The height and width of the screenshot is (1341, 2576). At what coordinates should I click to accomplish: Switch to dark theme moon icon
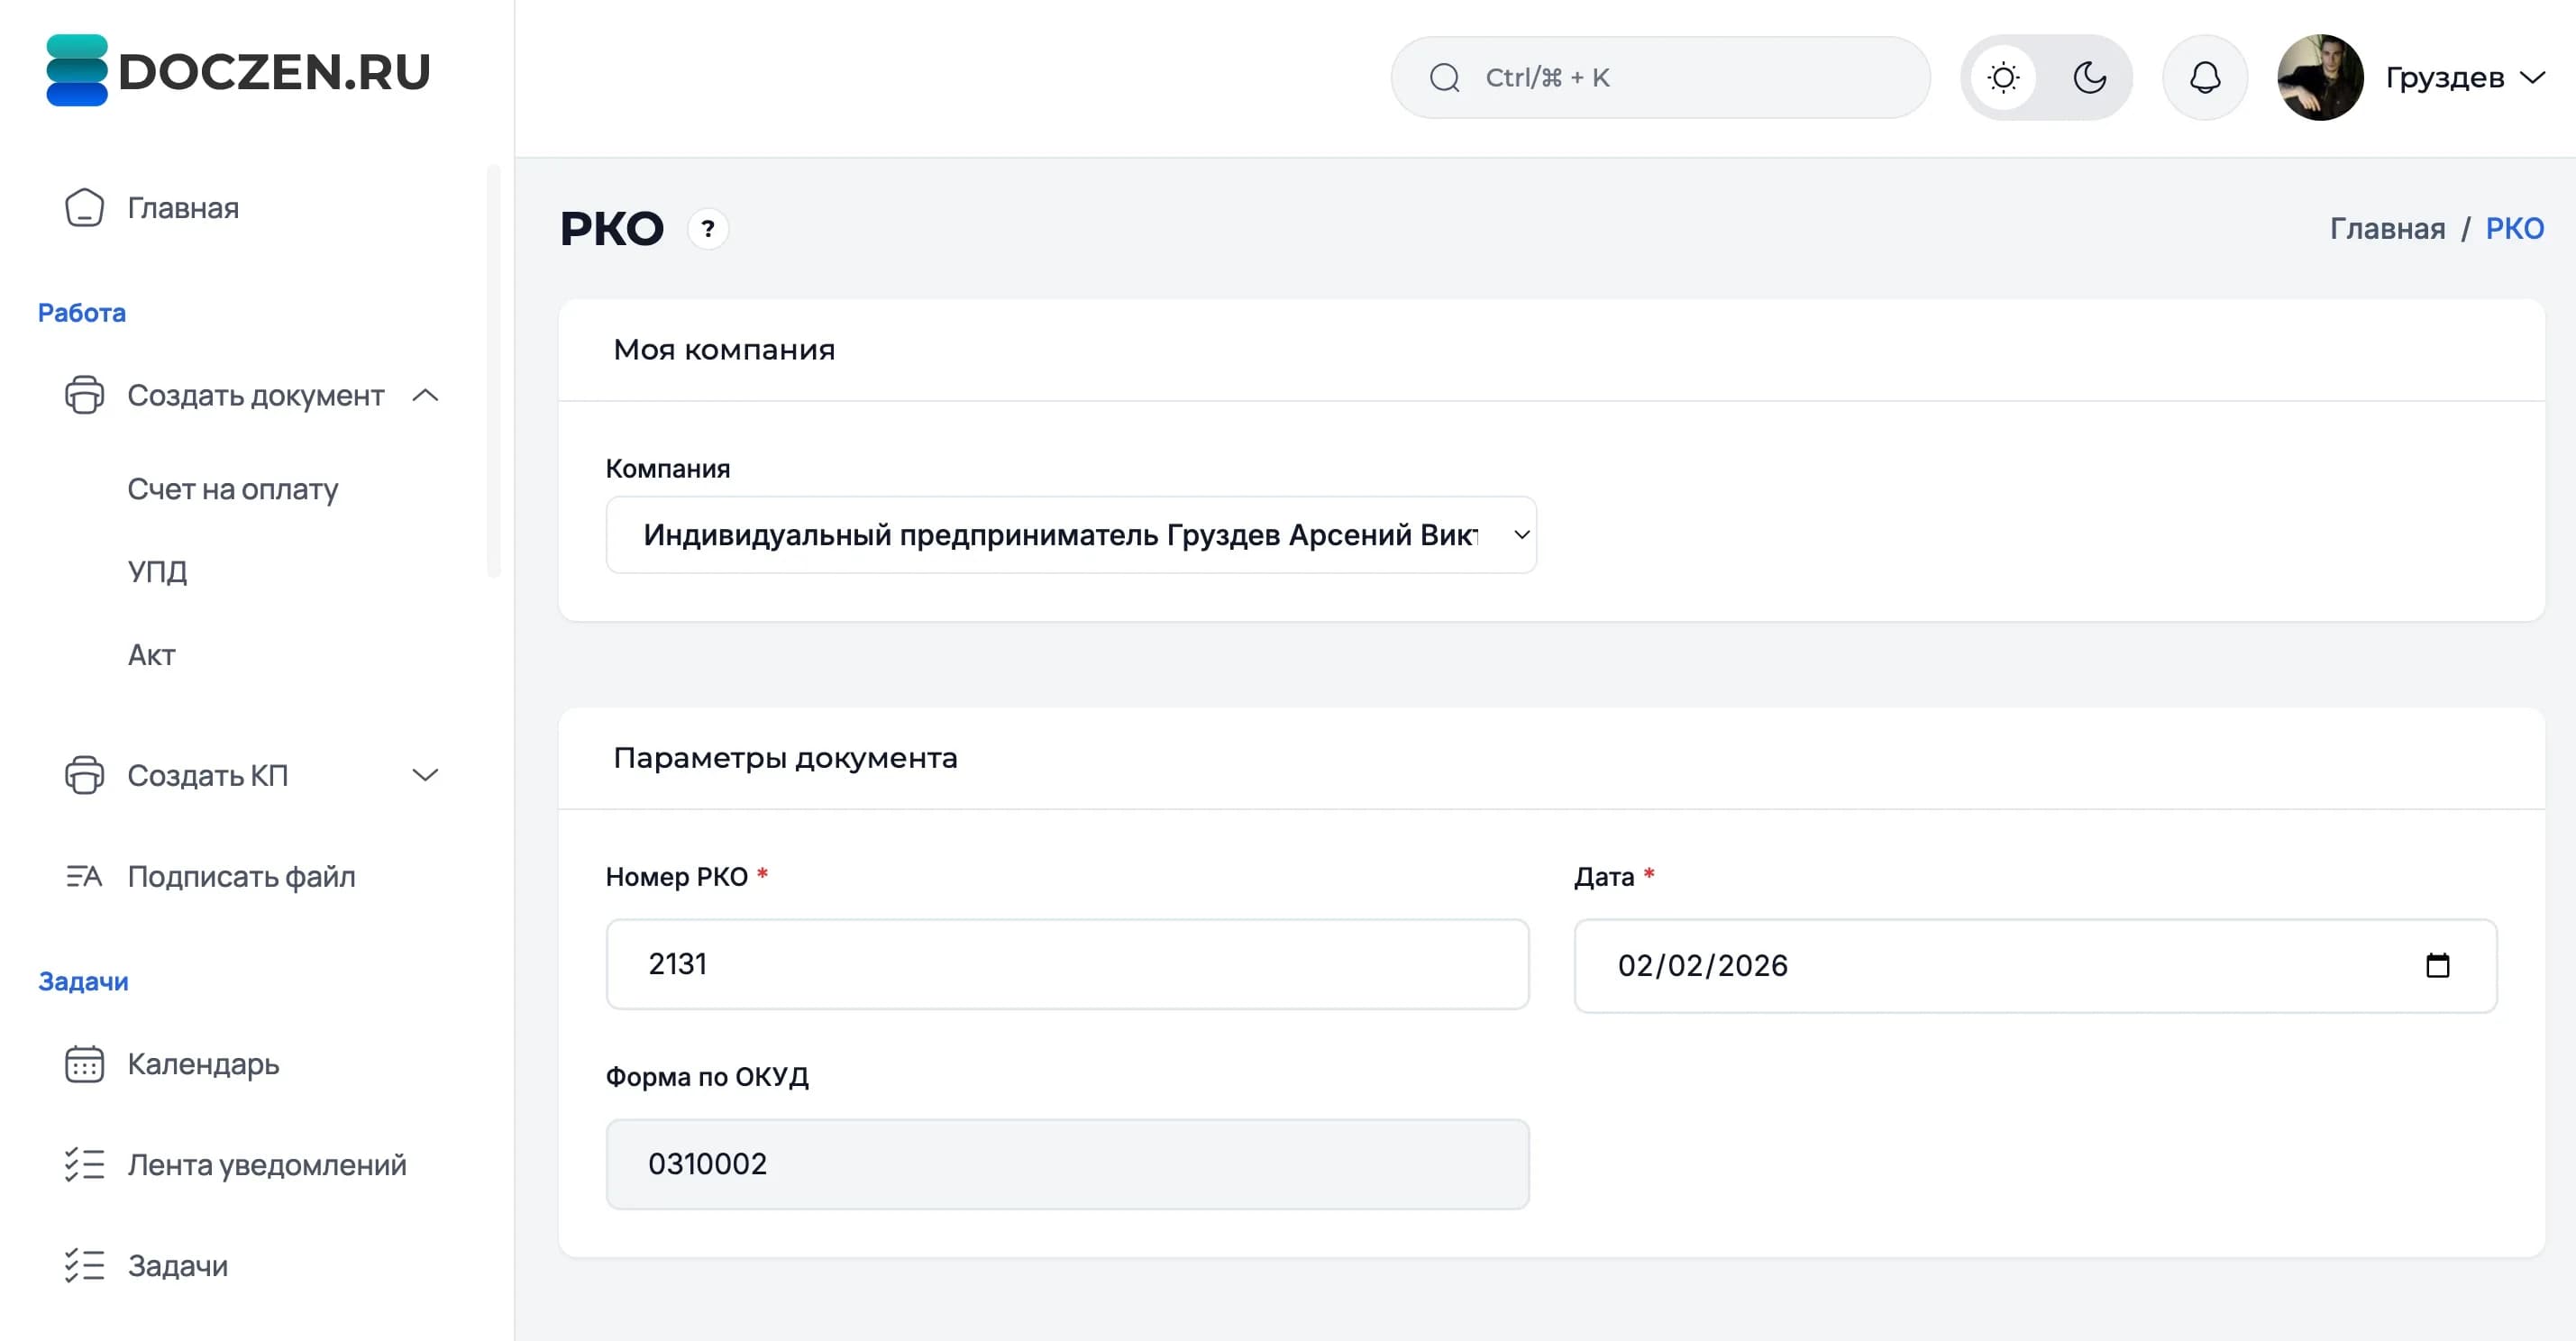tap(2089, 78)
